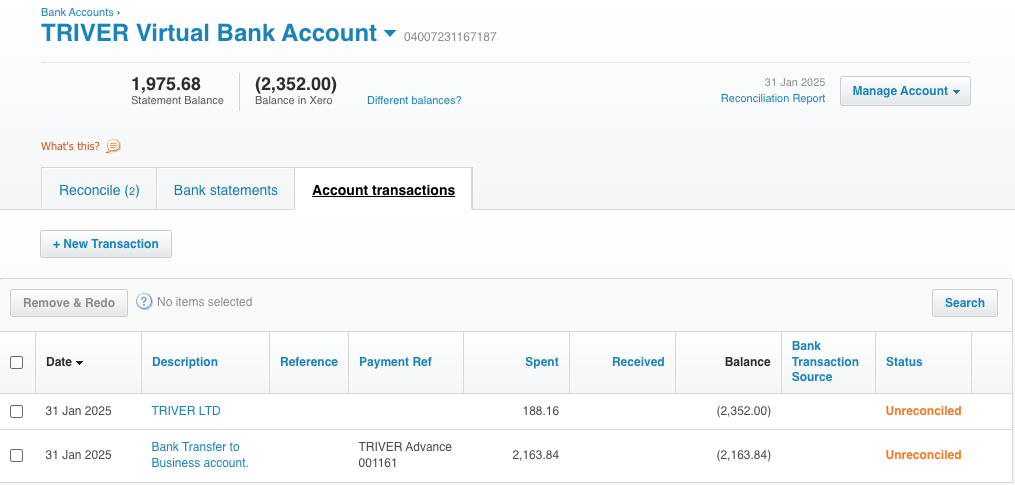The width and height of the screenshot is (1015, 485).
Task: Open the Different balances? link
Action: coord(414,100)
